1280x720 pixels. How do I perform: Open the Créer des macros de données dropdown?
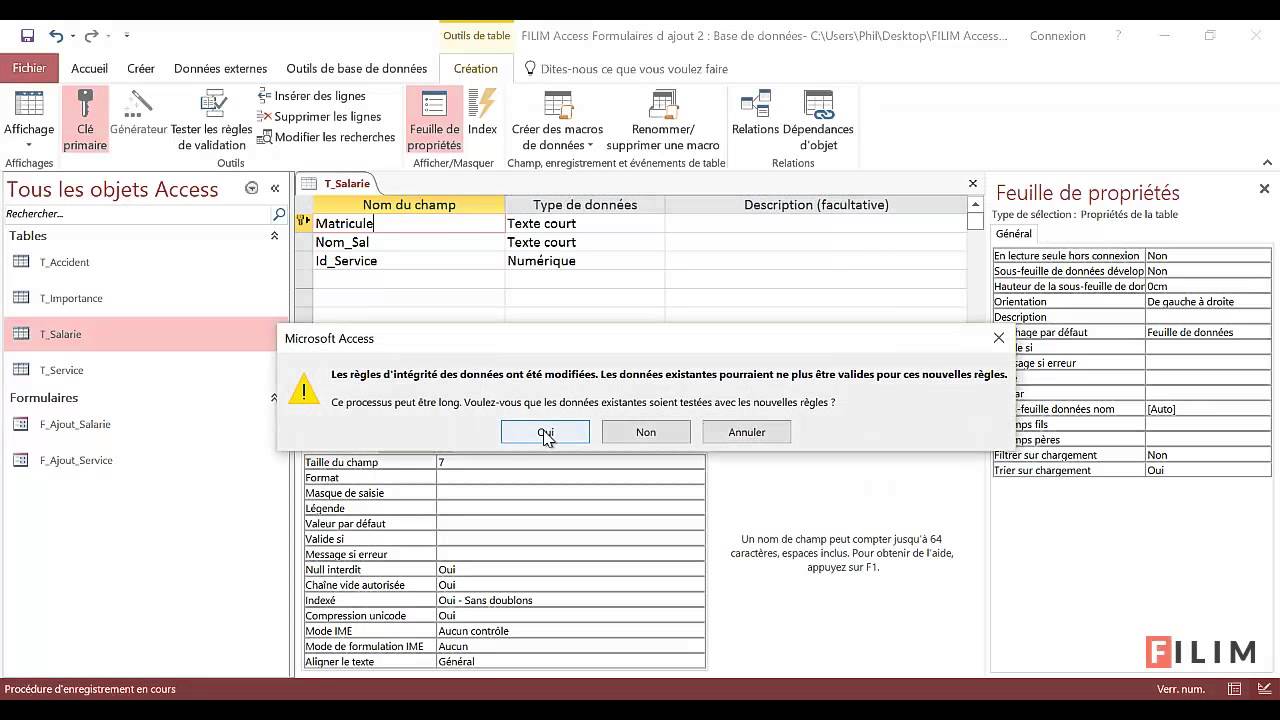[x=557, y=120]
